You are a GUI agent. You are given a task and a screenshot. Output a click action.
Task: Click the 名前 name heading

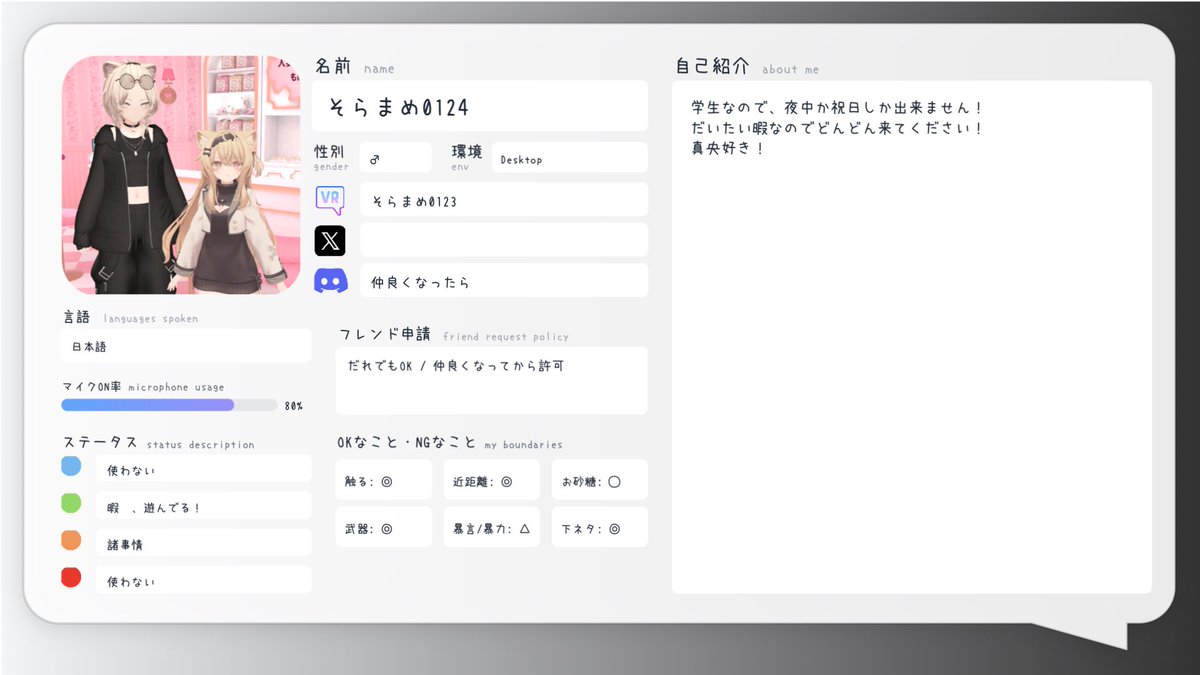coord(355,66)
